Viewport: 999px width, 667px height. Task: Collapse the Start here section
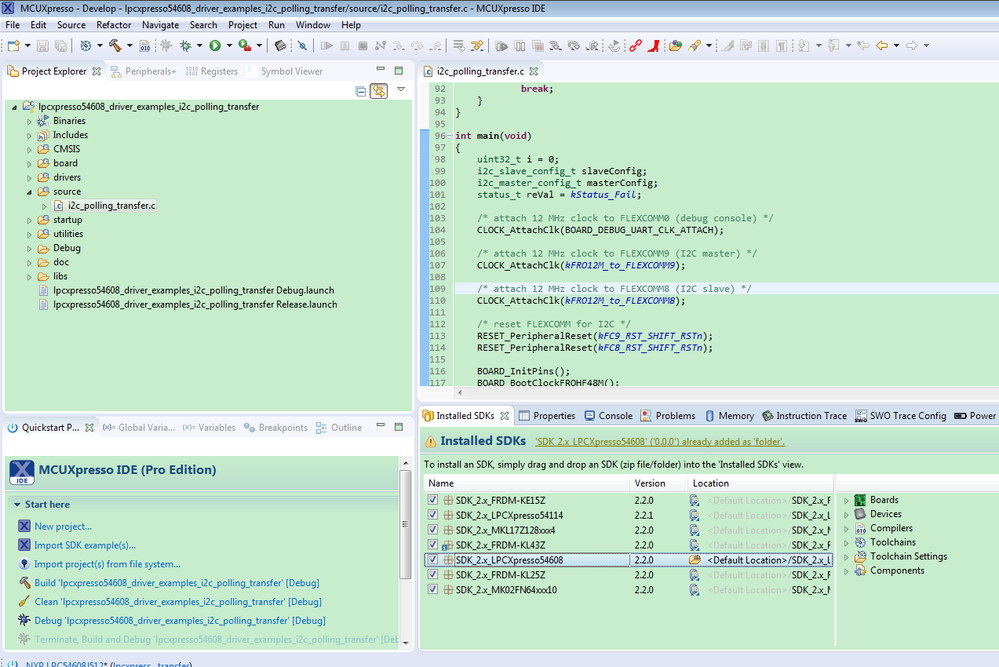(x=16, y=504)
